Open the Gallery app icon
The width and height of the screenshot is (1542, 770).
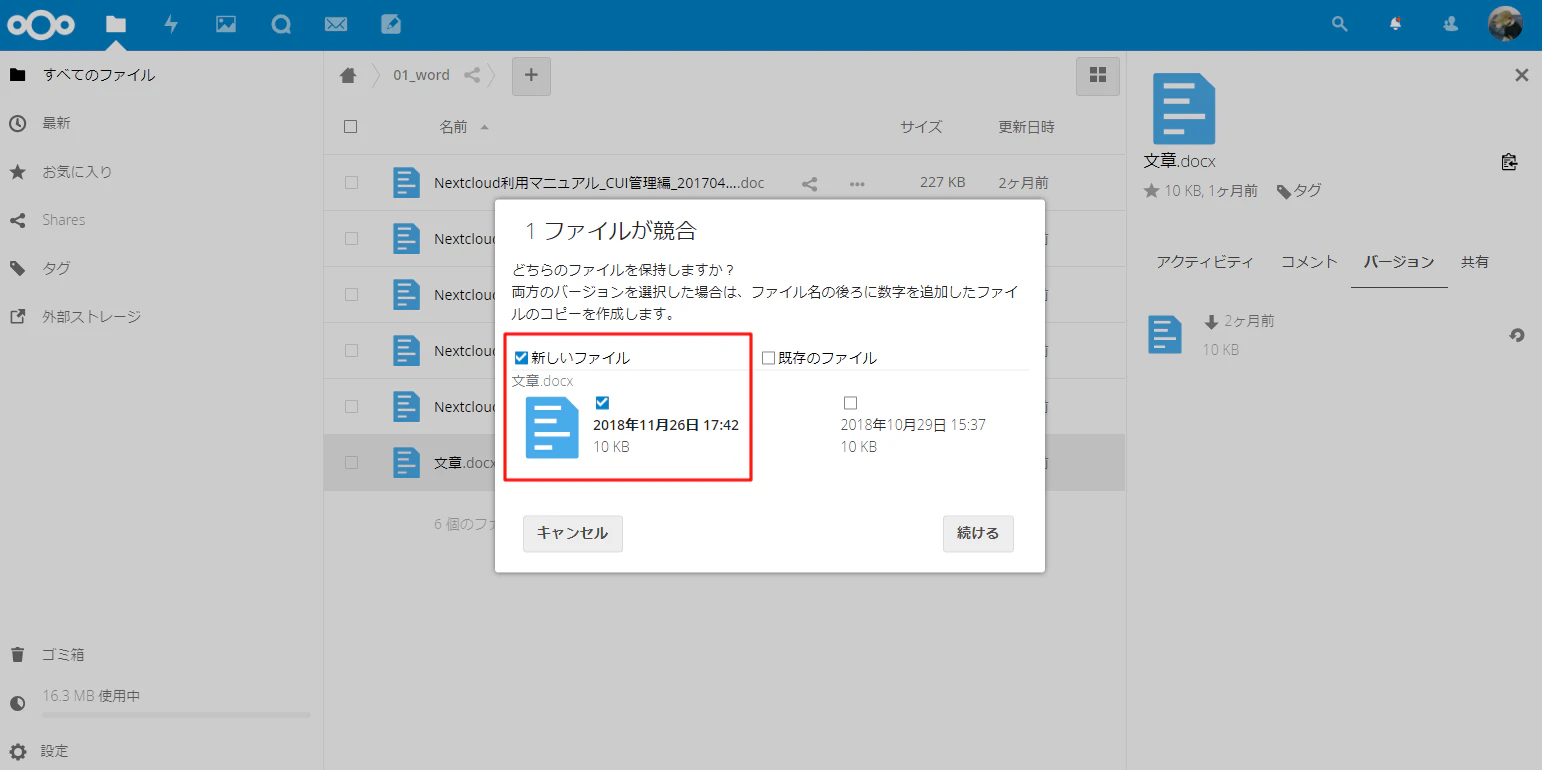click(226, 24)
